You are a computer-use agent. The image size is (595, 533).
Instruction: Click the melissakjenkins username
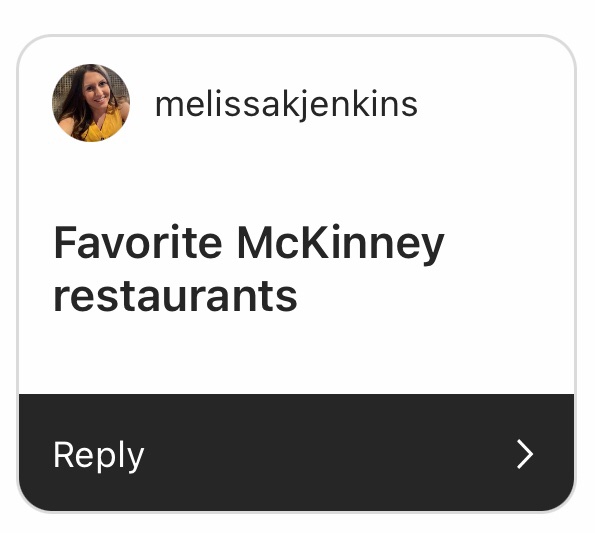[x=286, y=105]
